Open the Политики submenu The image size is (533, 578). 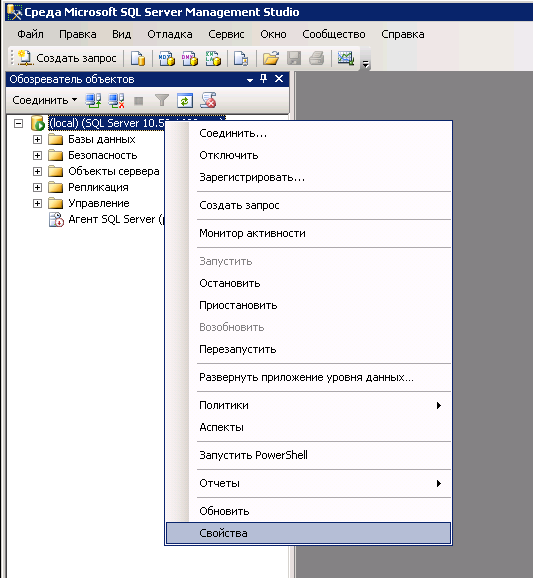[308, 405]
